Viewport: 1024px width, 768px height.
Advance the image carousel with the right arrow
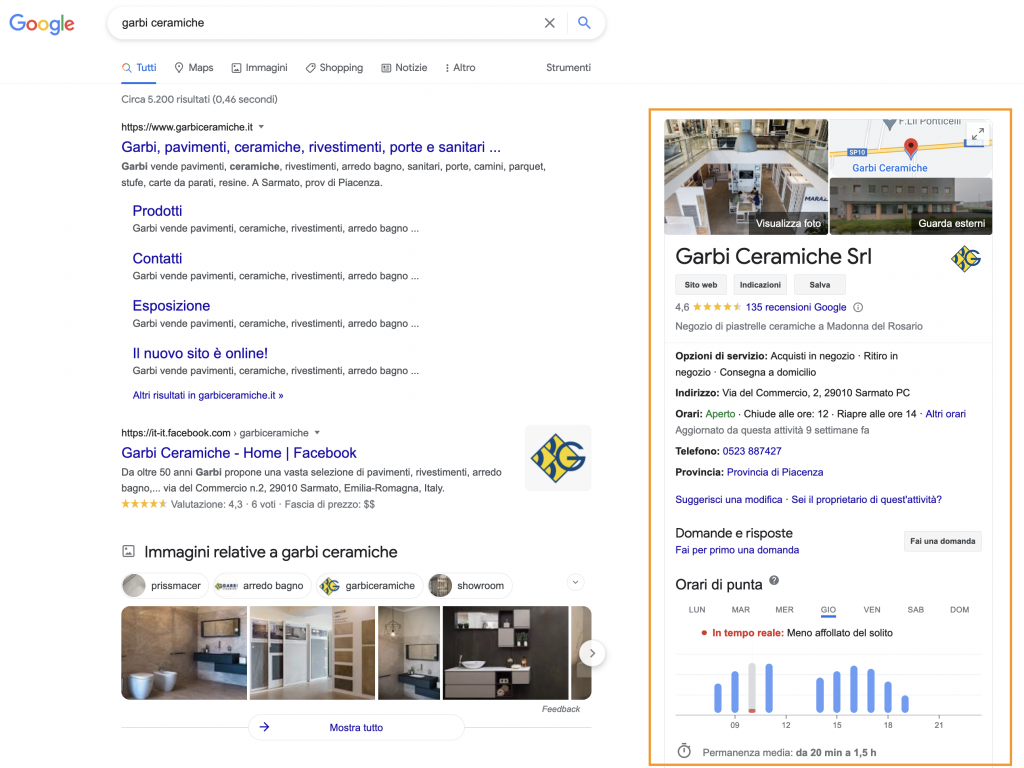592,653
